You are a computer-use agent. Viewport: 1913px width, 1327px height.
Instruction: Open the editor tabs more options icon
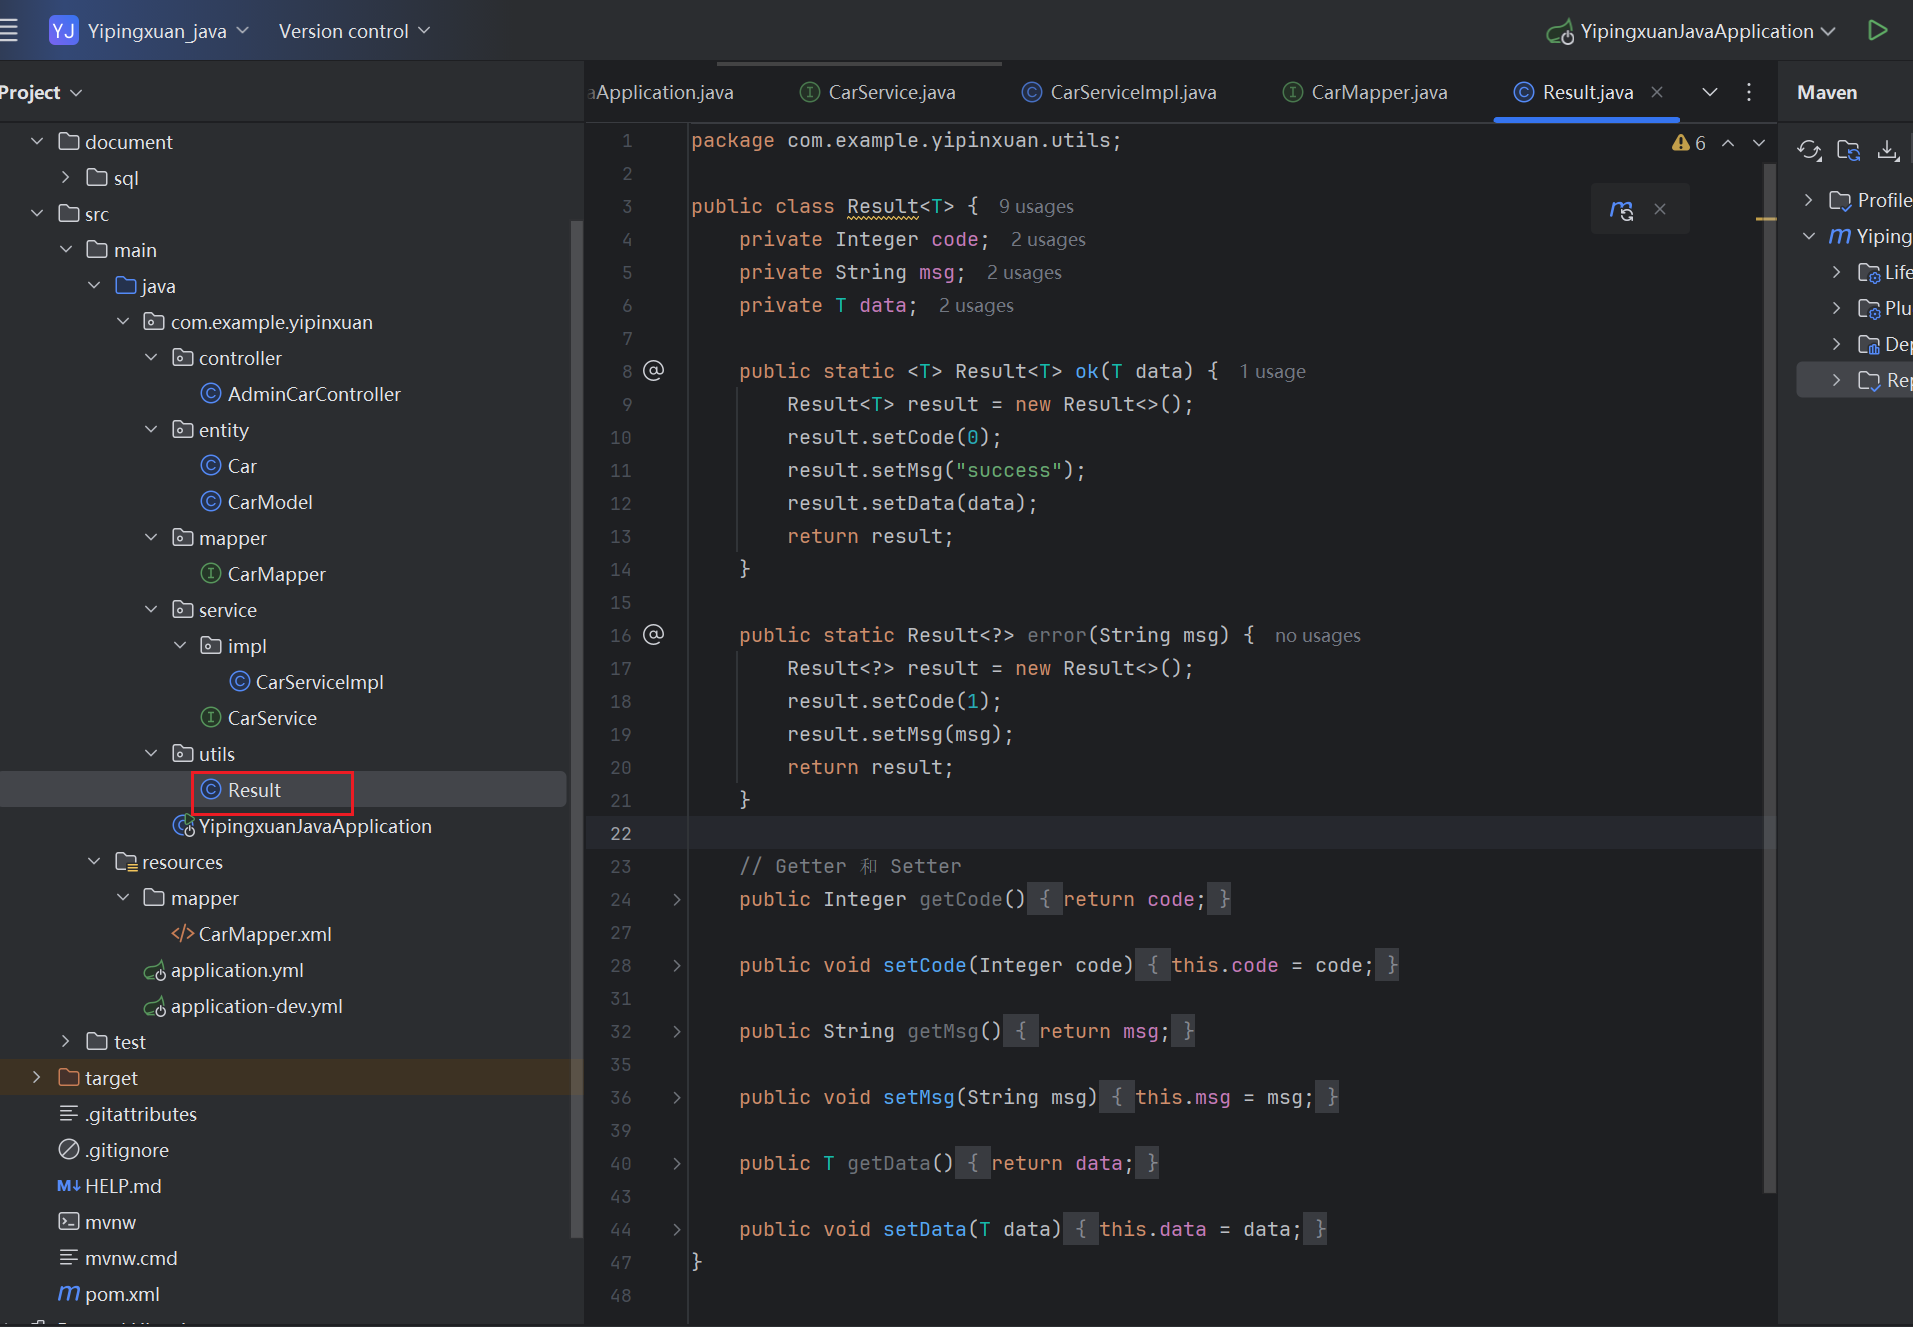1748,92
